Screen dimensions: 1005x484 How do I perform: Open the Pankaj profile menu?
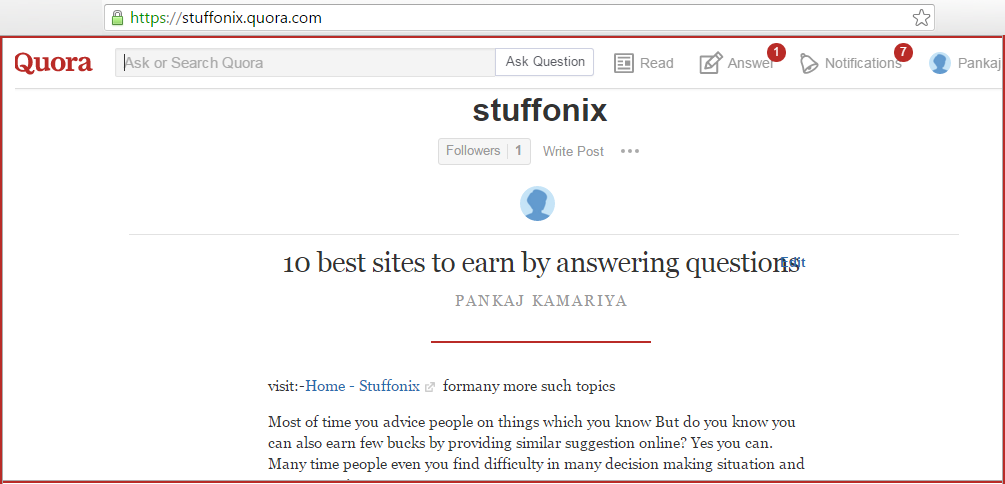(965, 63)
